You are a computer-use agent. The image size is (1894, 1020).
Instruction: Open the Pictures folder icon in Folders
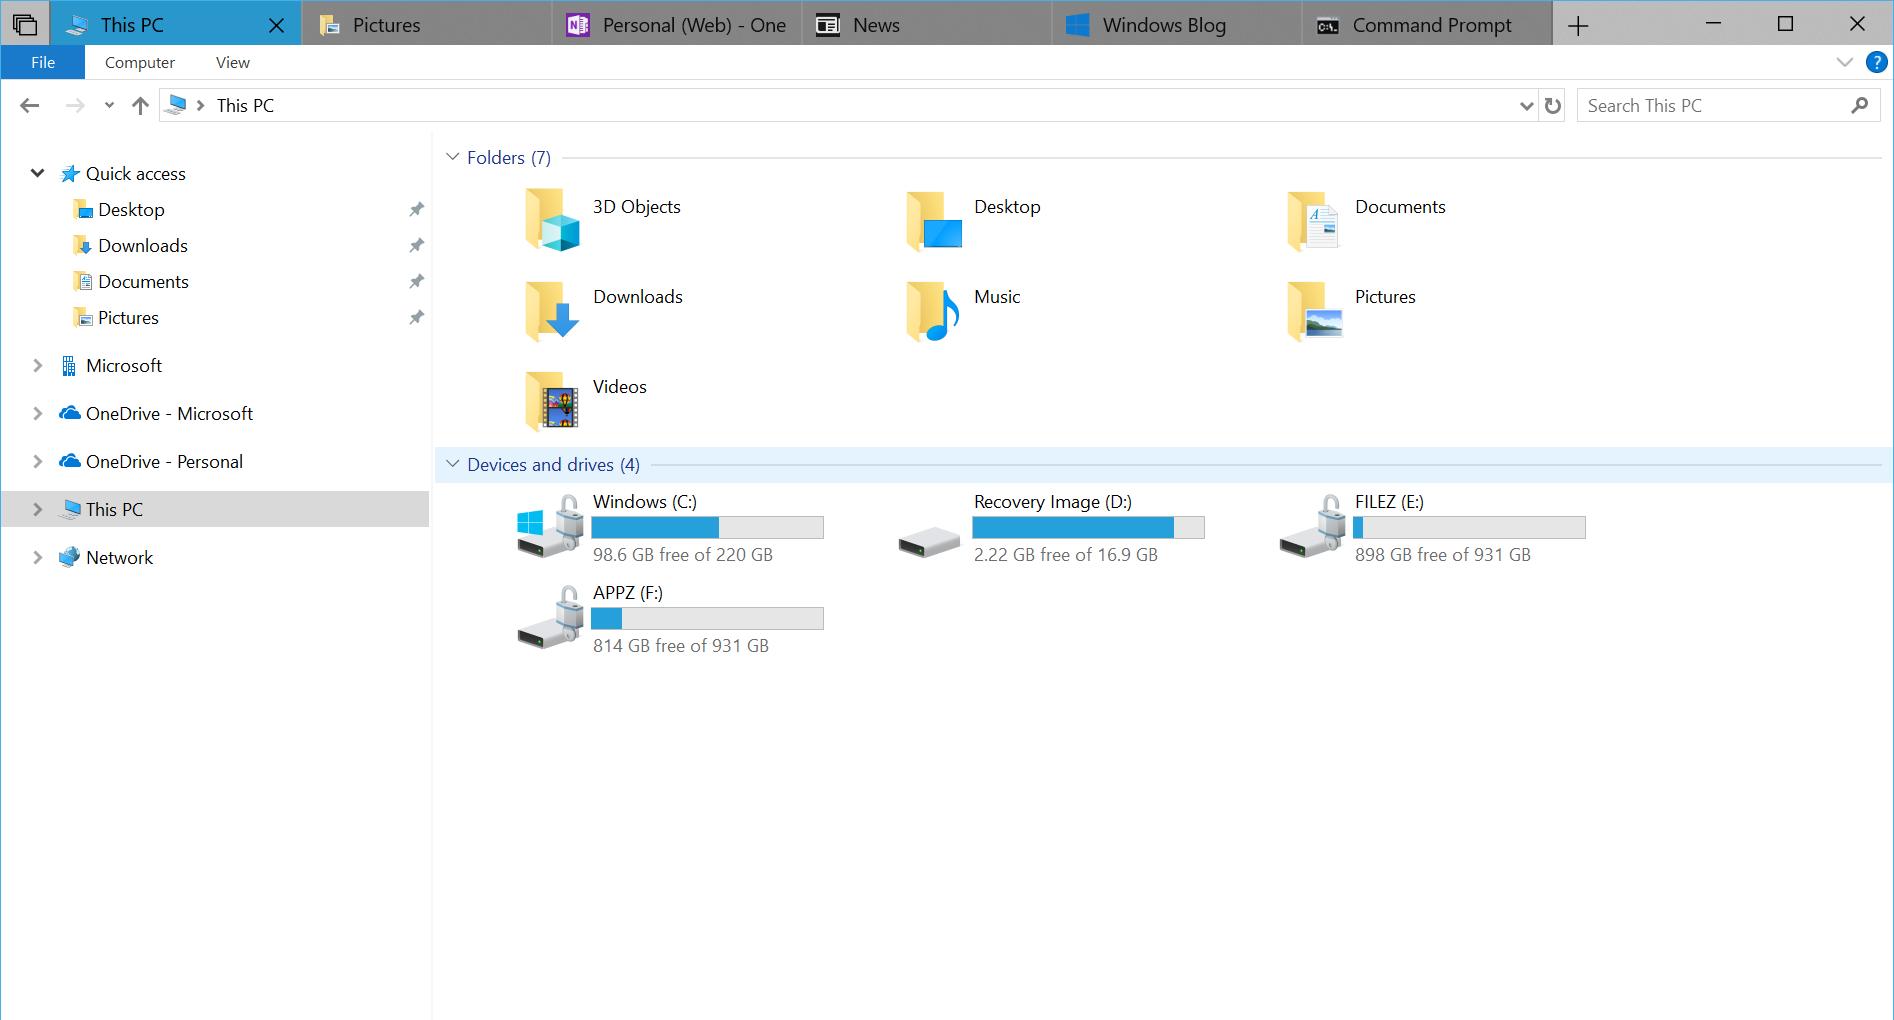pos(1314,311)
